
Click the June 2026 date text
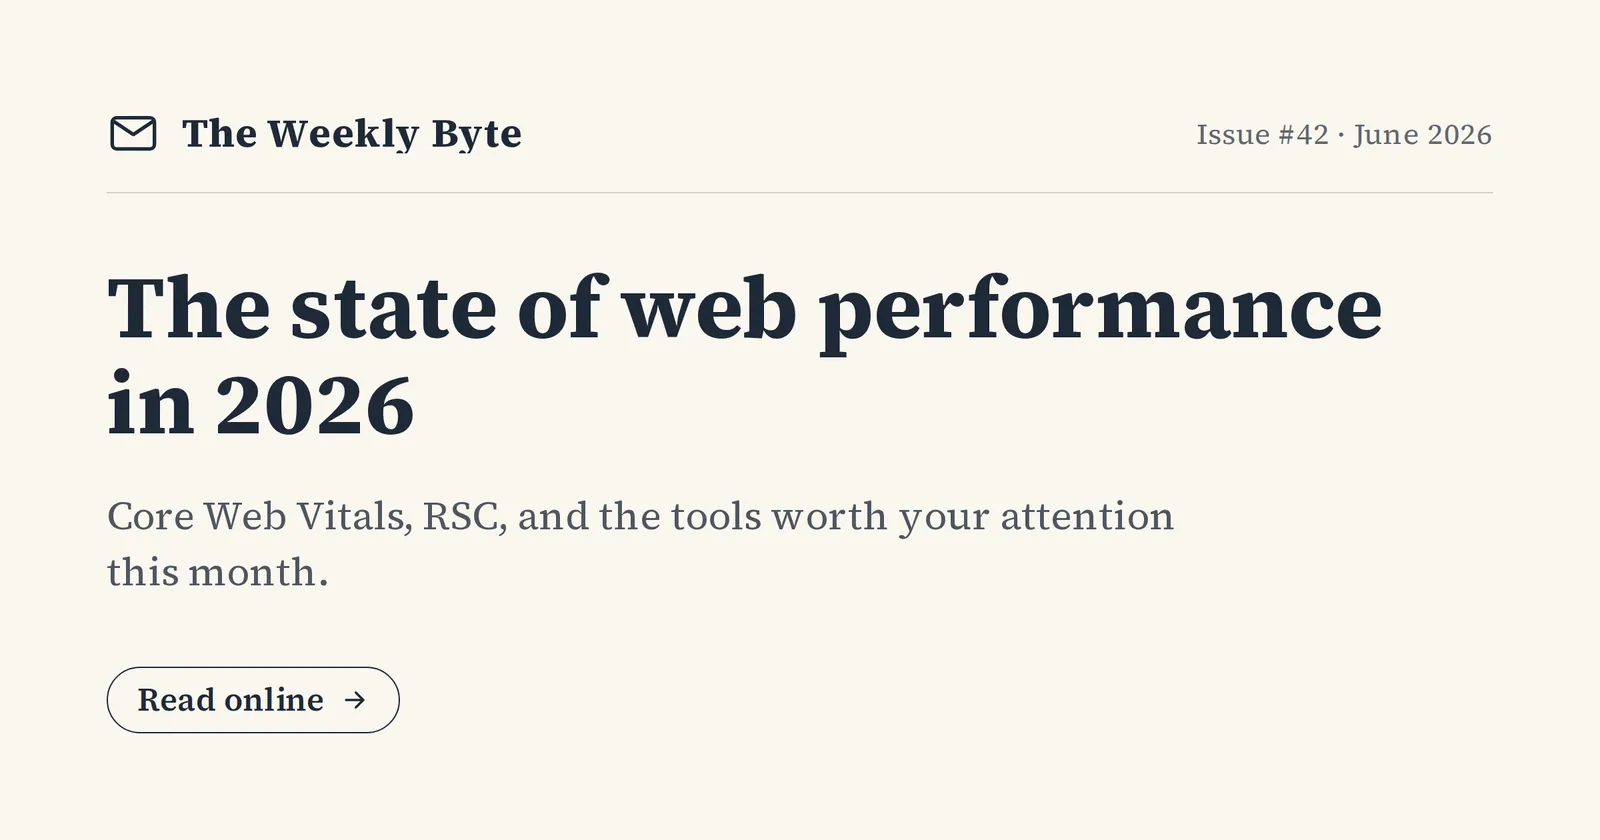click(x=1422, y=135)
